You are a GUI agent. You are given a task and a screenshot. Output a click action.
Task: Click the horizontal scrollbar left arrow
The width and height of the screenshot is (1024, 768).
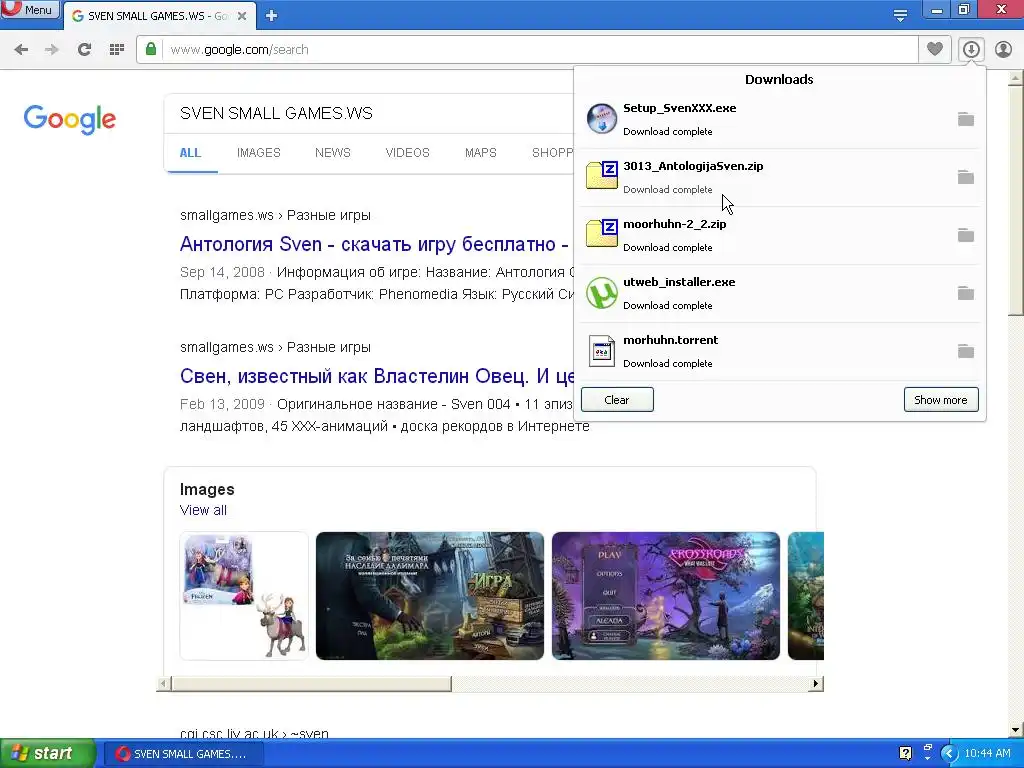(x=164, y=684)
